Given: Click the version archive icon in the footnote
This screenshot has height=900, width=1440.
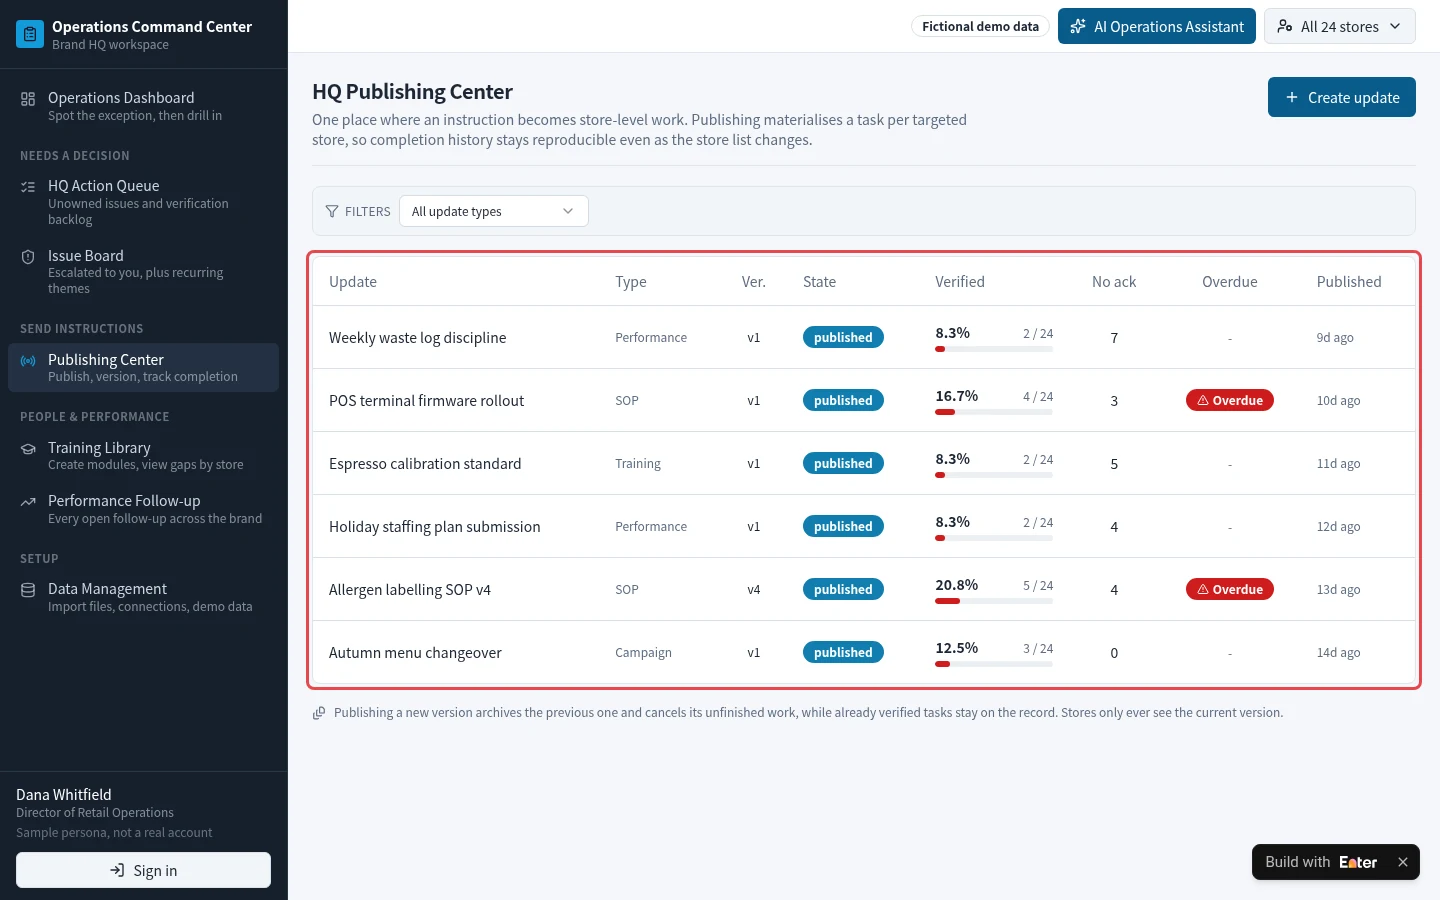Looking at the screenshot, I should coord(319,713).
